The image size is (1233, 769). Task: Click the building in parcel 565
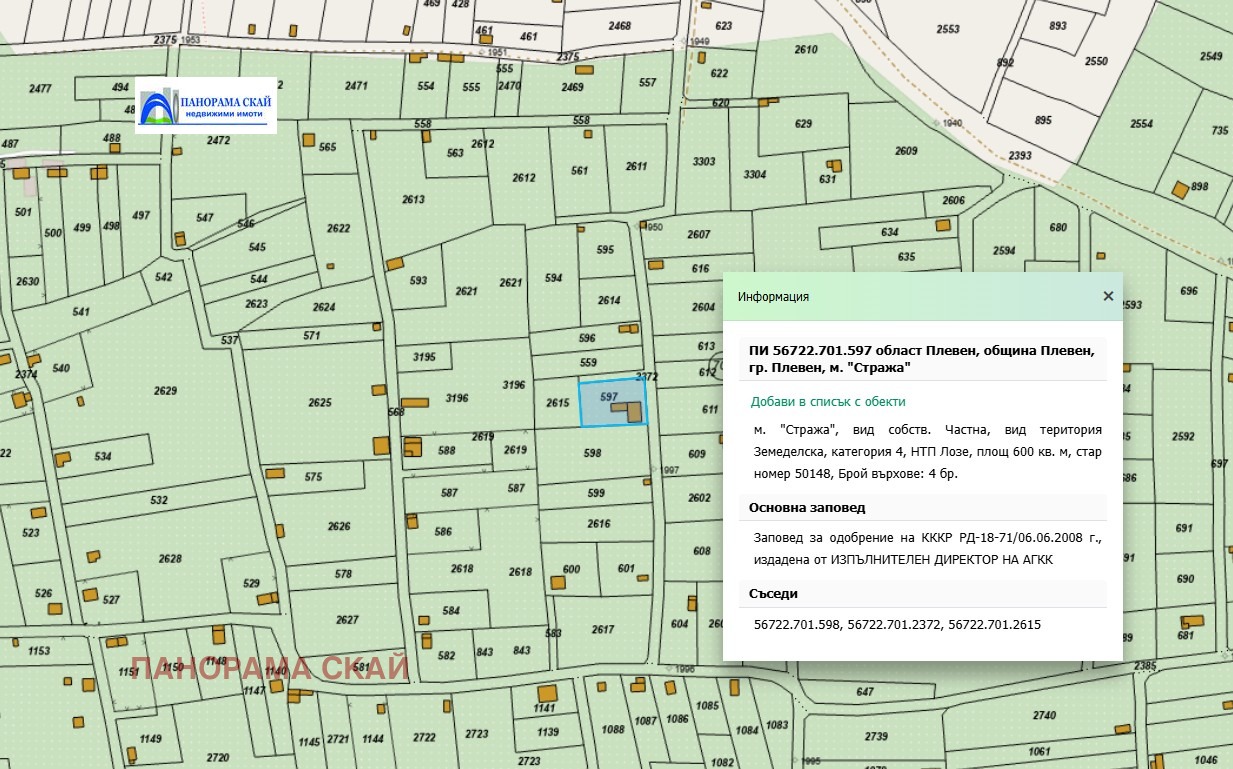(309, 138)
